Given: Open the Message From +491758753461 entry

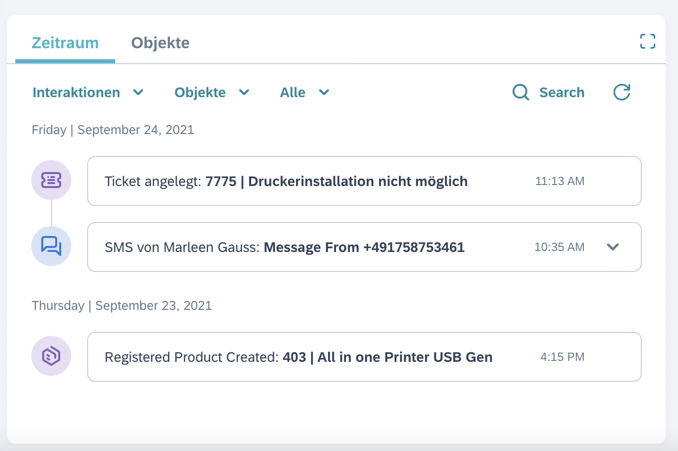Looking at the screenshot, I should click(364, 247).
